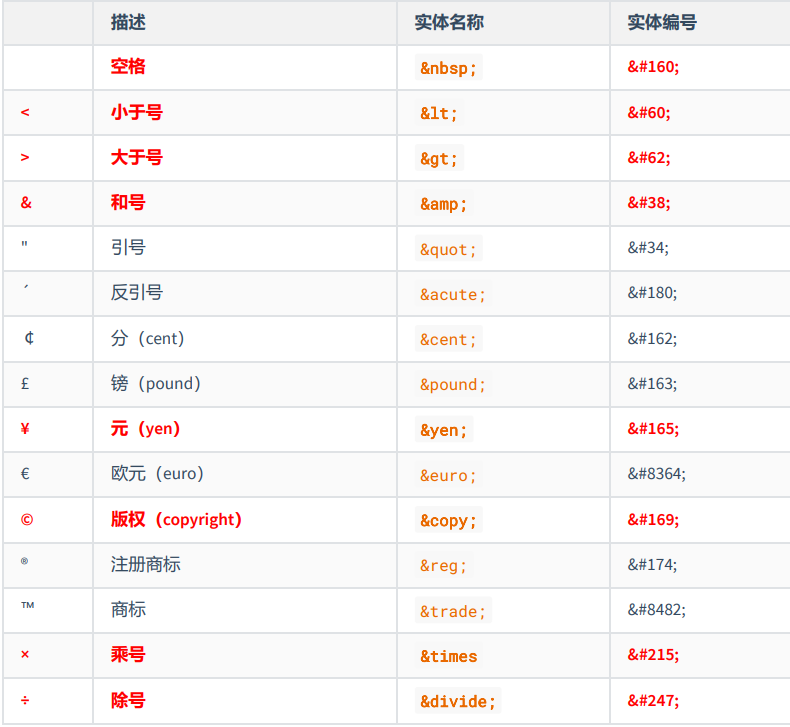The width and height of the screenshot is (790, 727).
Task: Click the 实体编号 column header
Action: pos(661,22)
